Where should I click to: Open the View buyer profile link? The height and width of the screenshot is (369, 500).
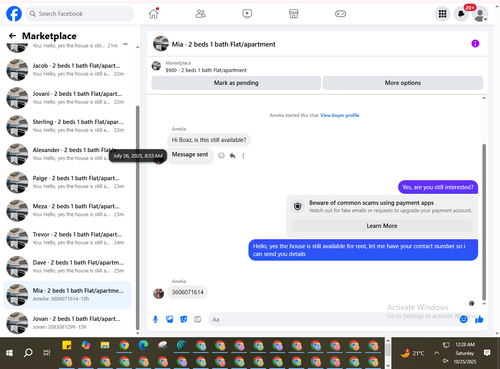340,115
